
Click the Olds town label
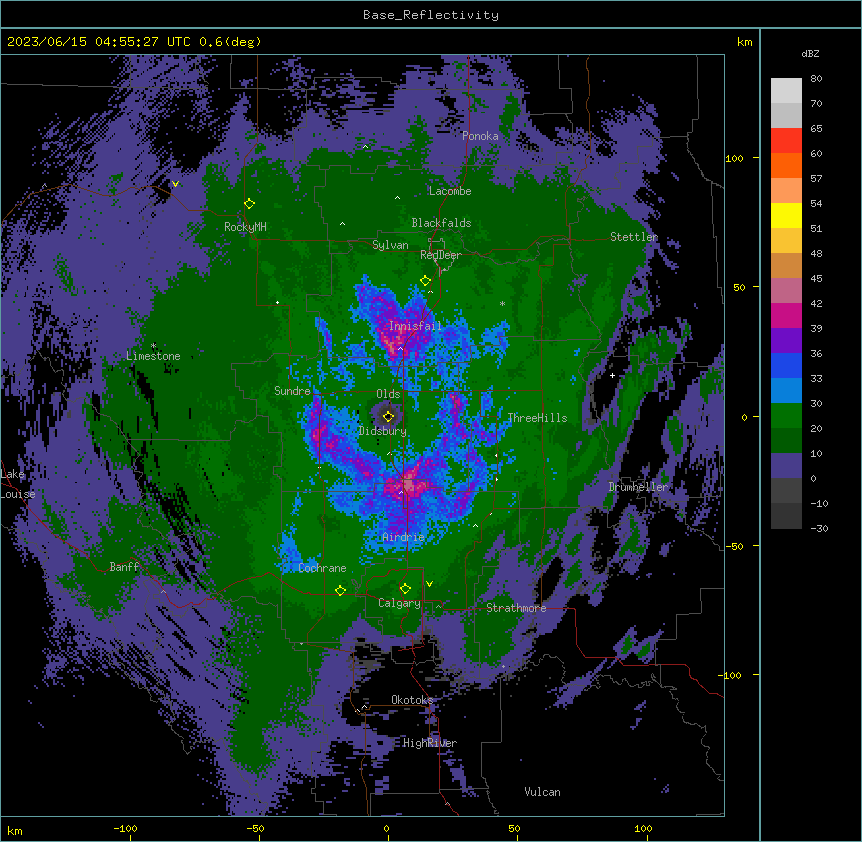(x=388, y=394)
